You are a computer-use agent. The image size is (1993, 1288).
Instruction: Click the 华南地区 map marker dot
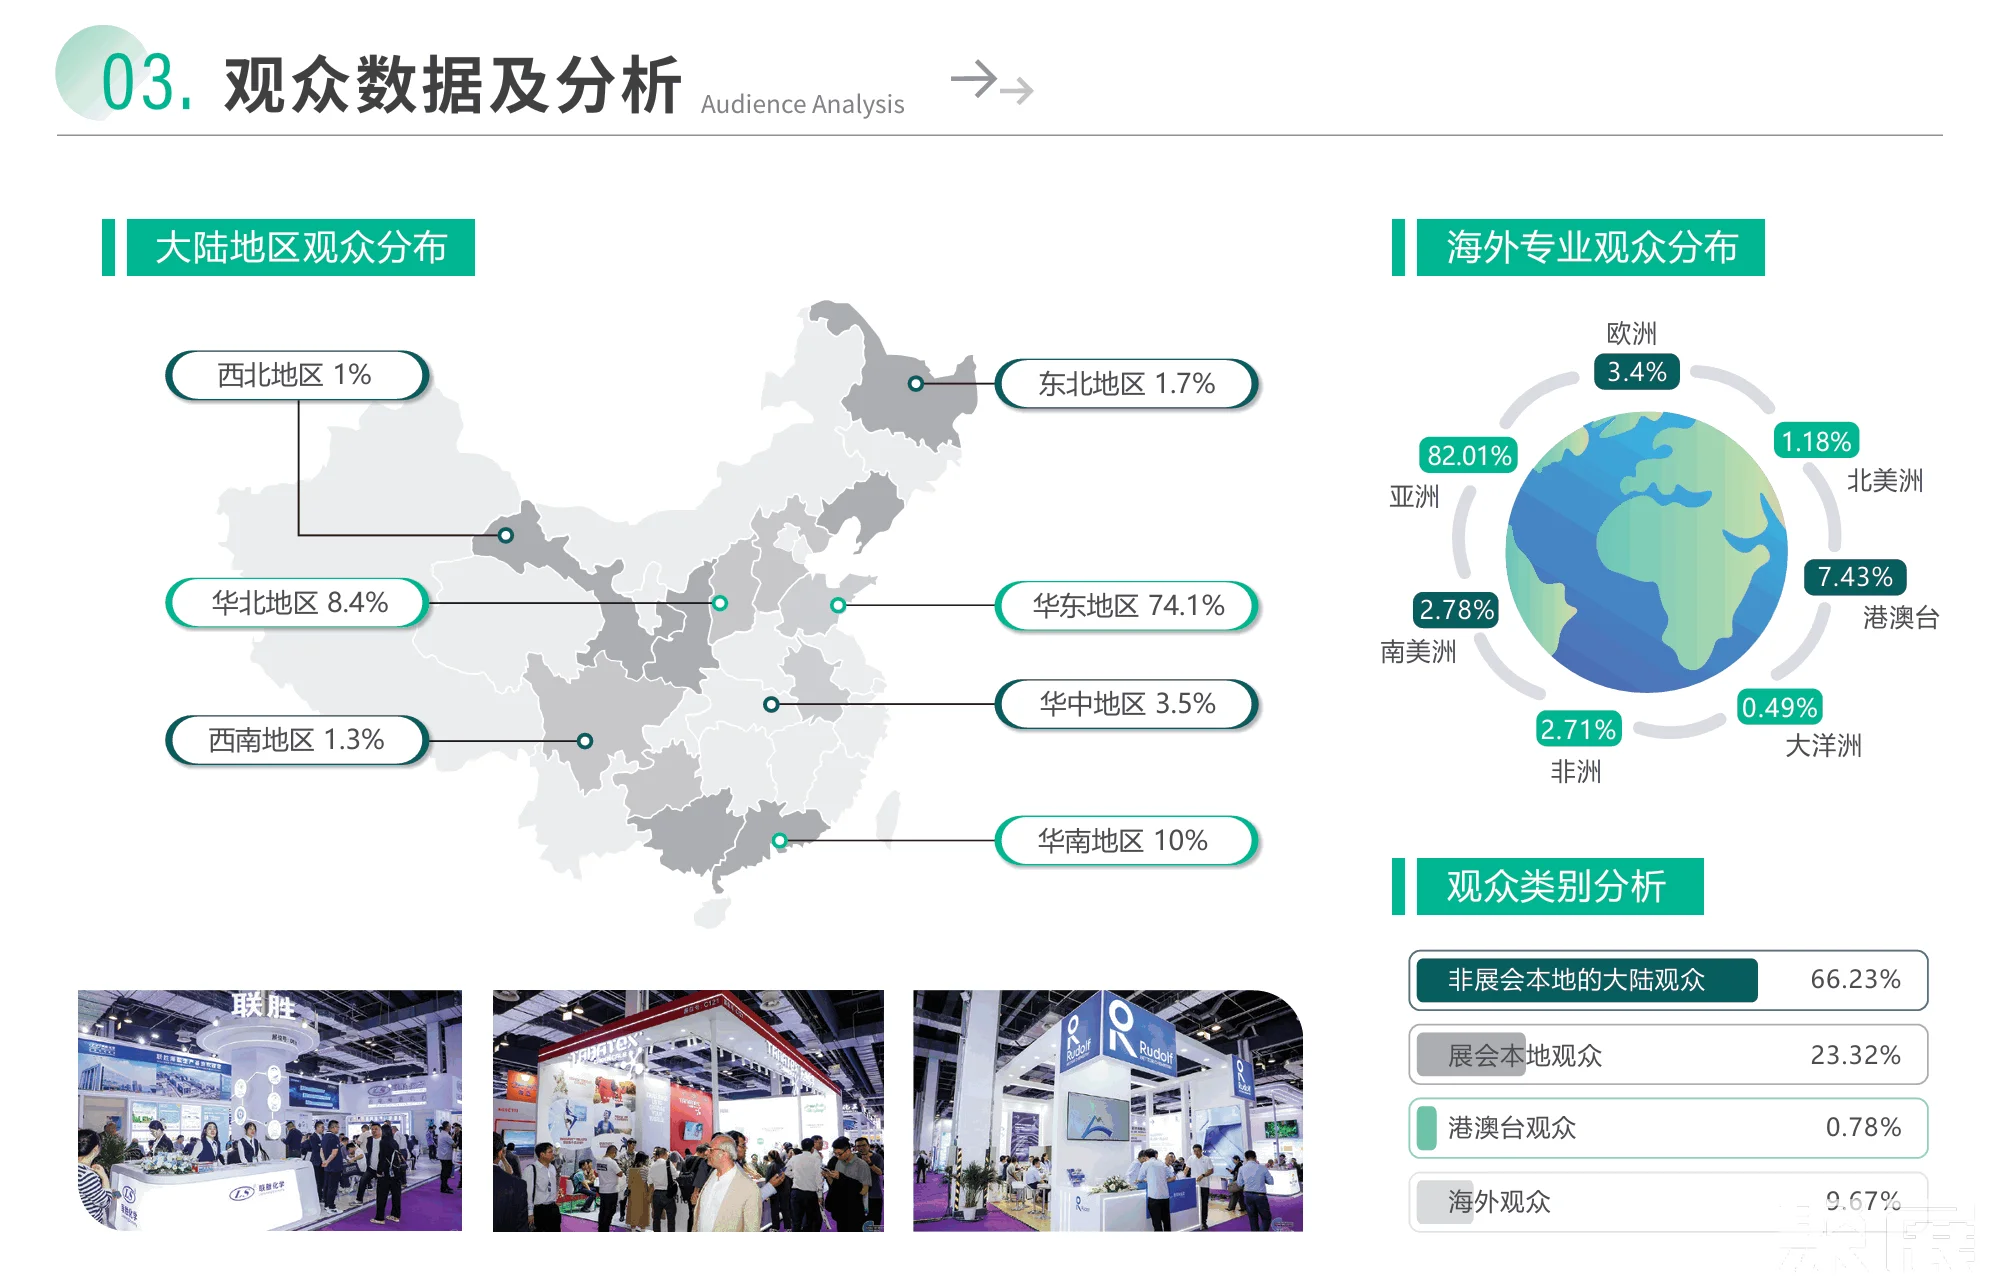(x=780, y=841)
